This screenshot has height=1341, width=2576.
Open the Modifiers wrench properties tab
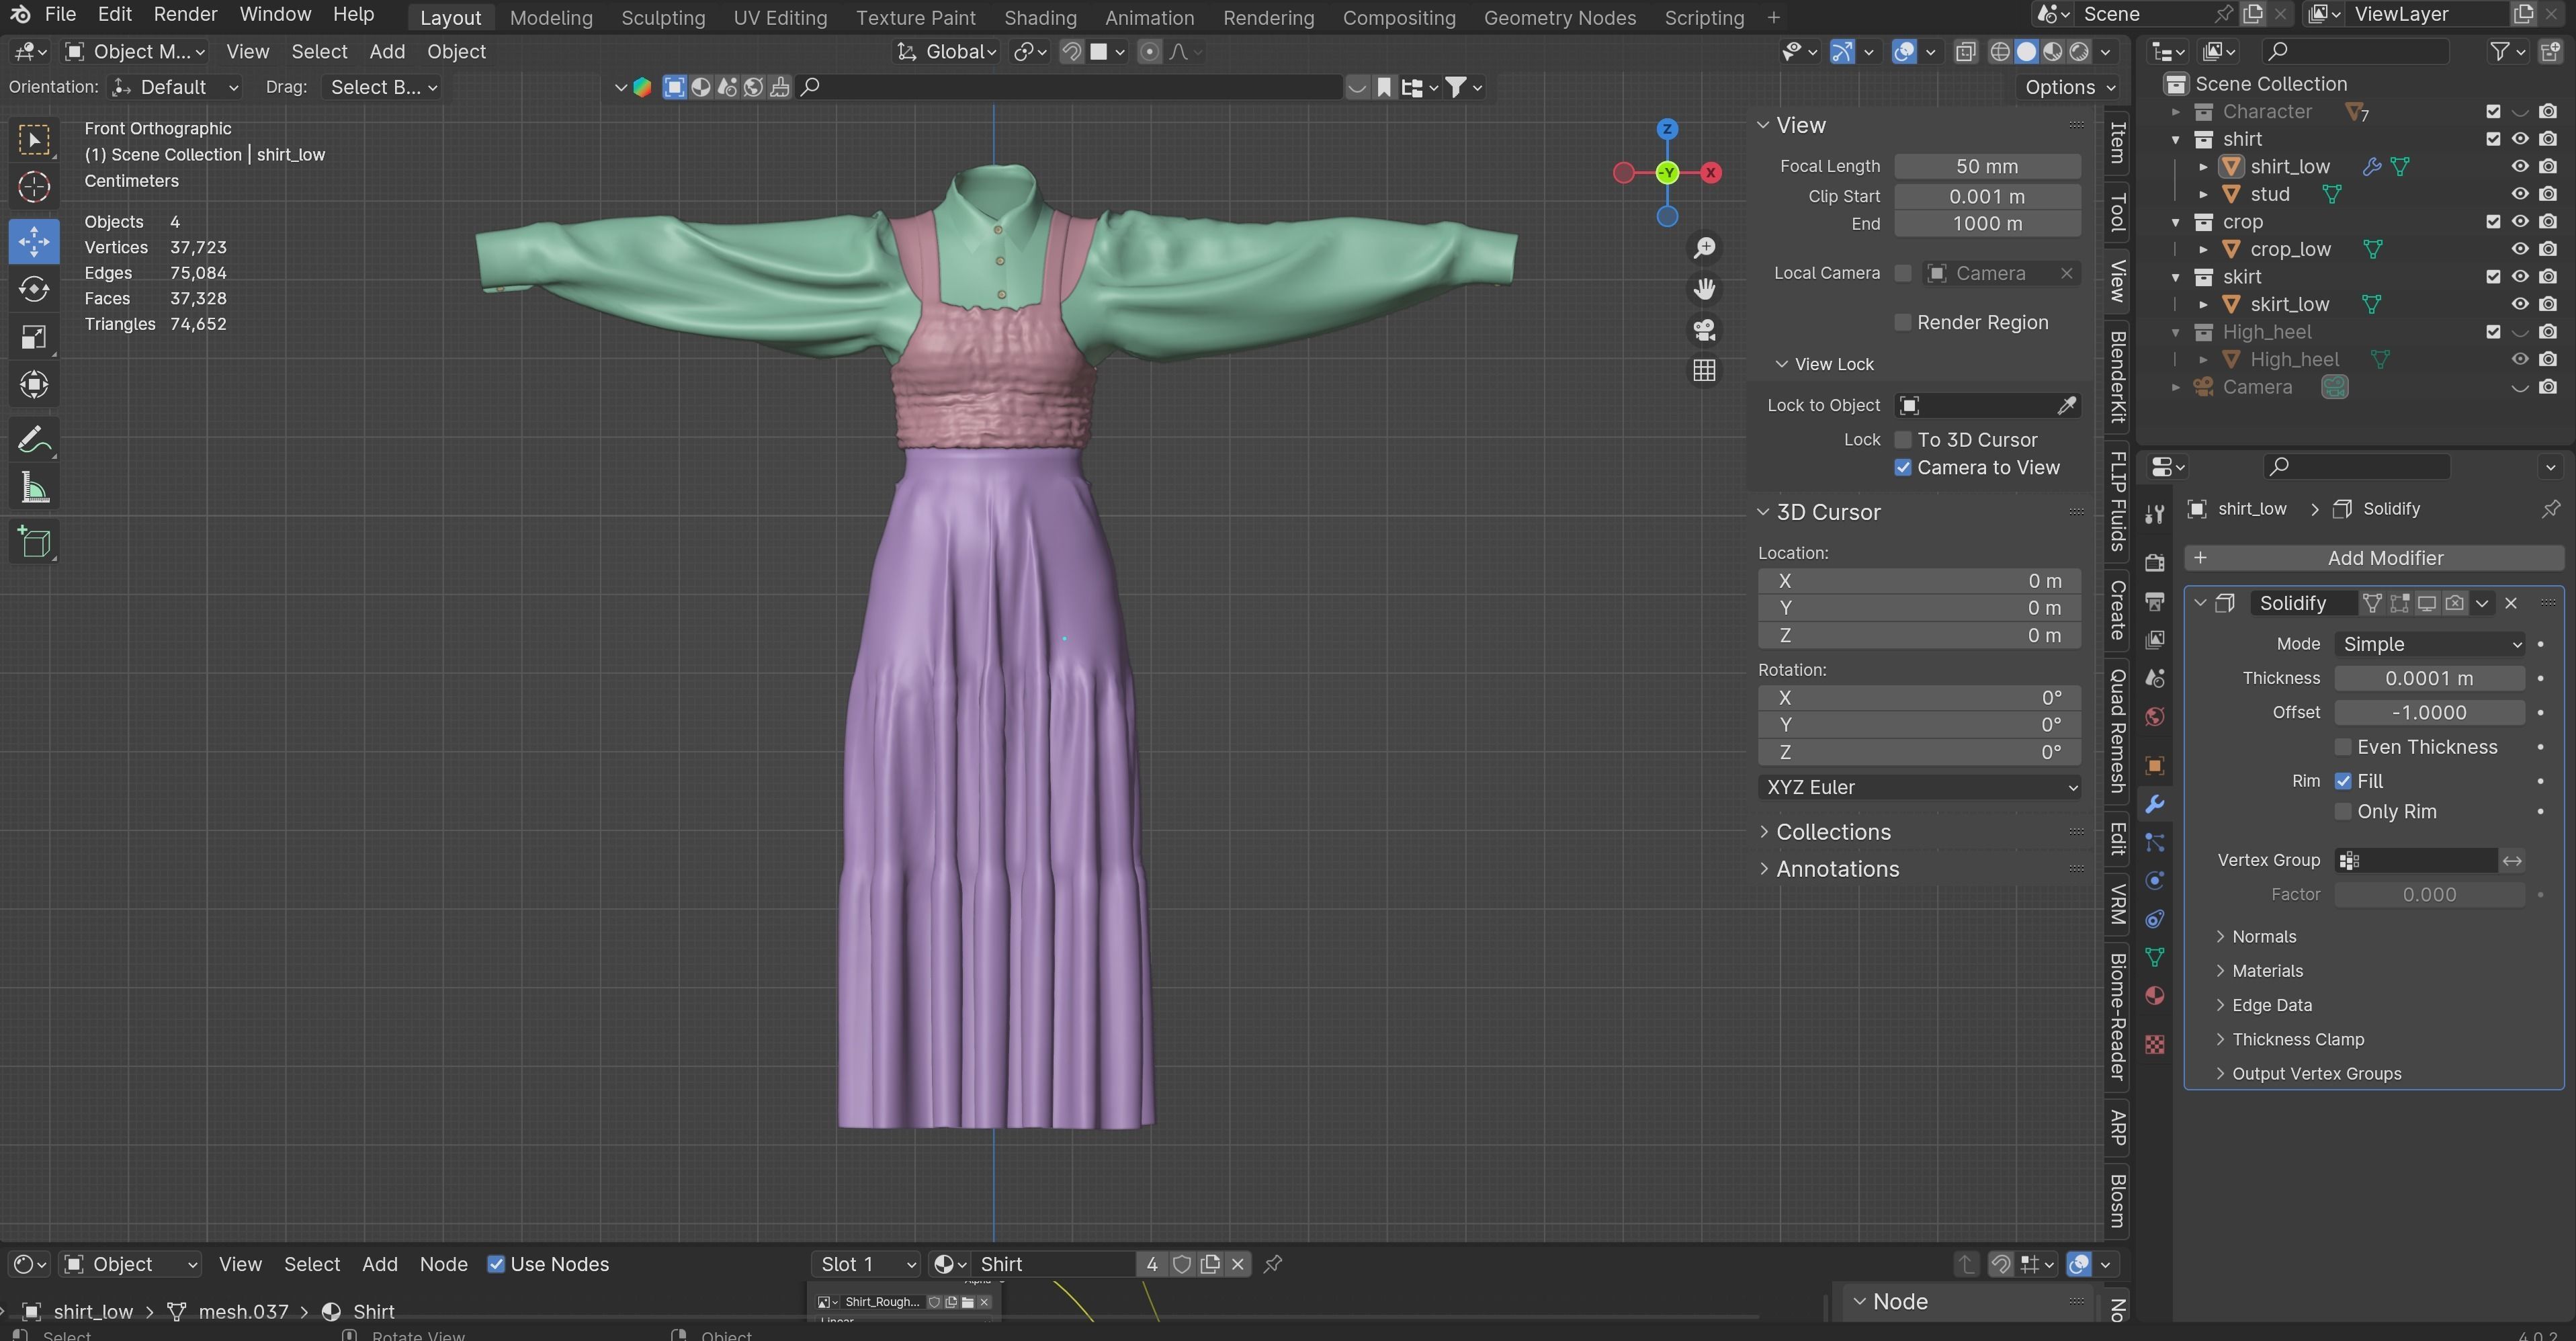(x=2155, y=804)
